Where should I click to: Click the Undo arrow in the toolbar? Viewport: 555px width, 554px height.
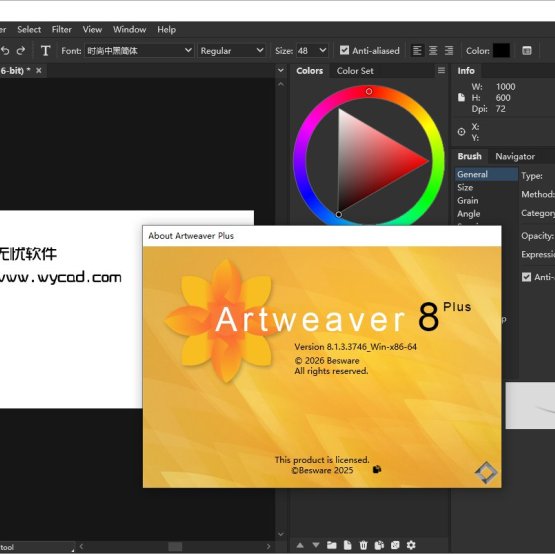tap(5, 51)
